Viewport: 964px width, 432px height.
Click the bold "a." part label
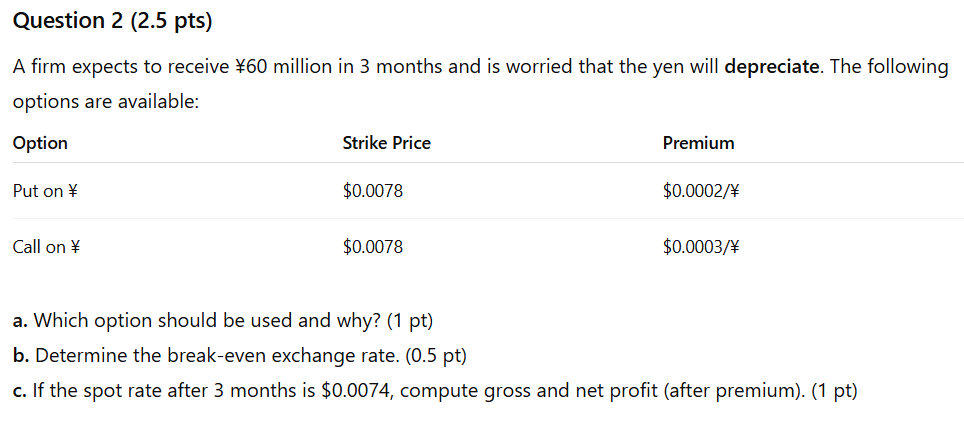[x=20, y=321]
